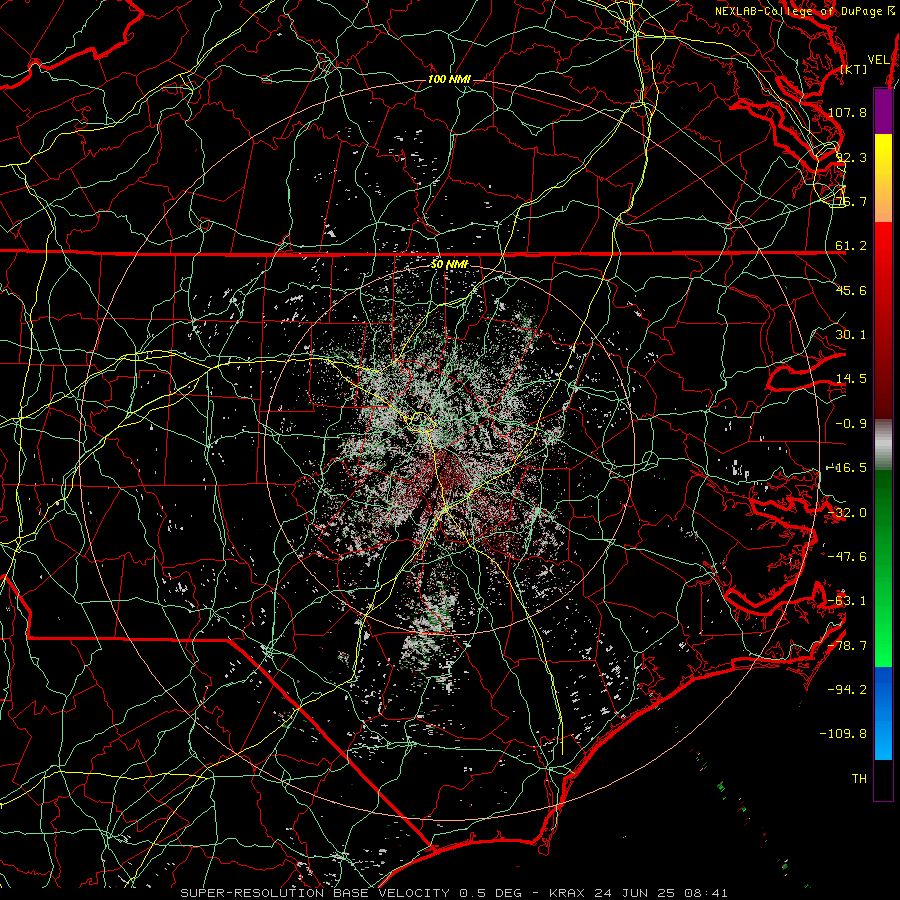Click the 24 JUN 25 08:41 timestamp
900x900 pixels.
tap(660, 893)
